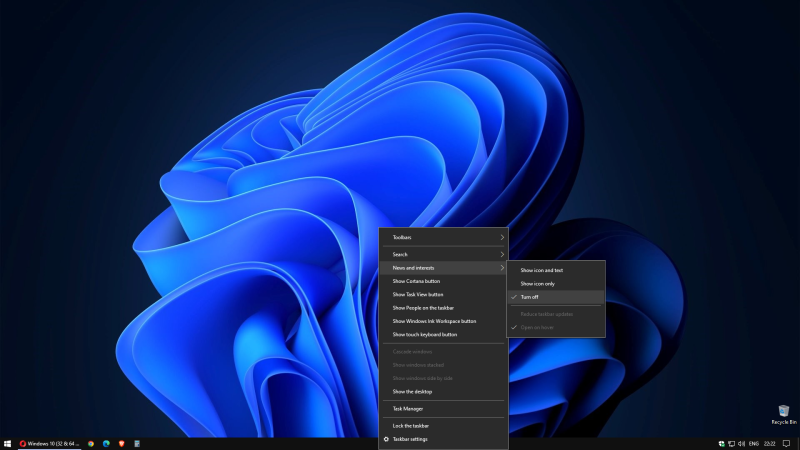Open Brave browser from the taskbar
The image size is (800, 450).
click(121, 443)
